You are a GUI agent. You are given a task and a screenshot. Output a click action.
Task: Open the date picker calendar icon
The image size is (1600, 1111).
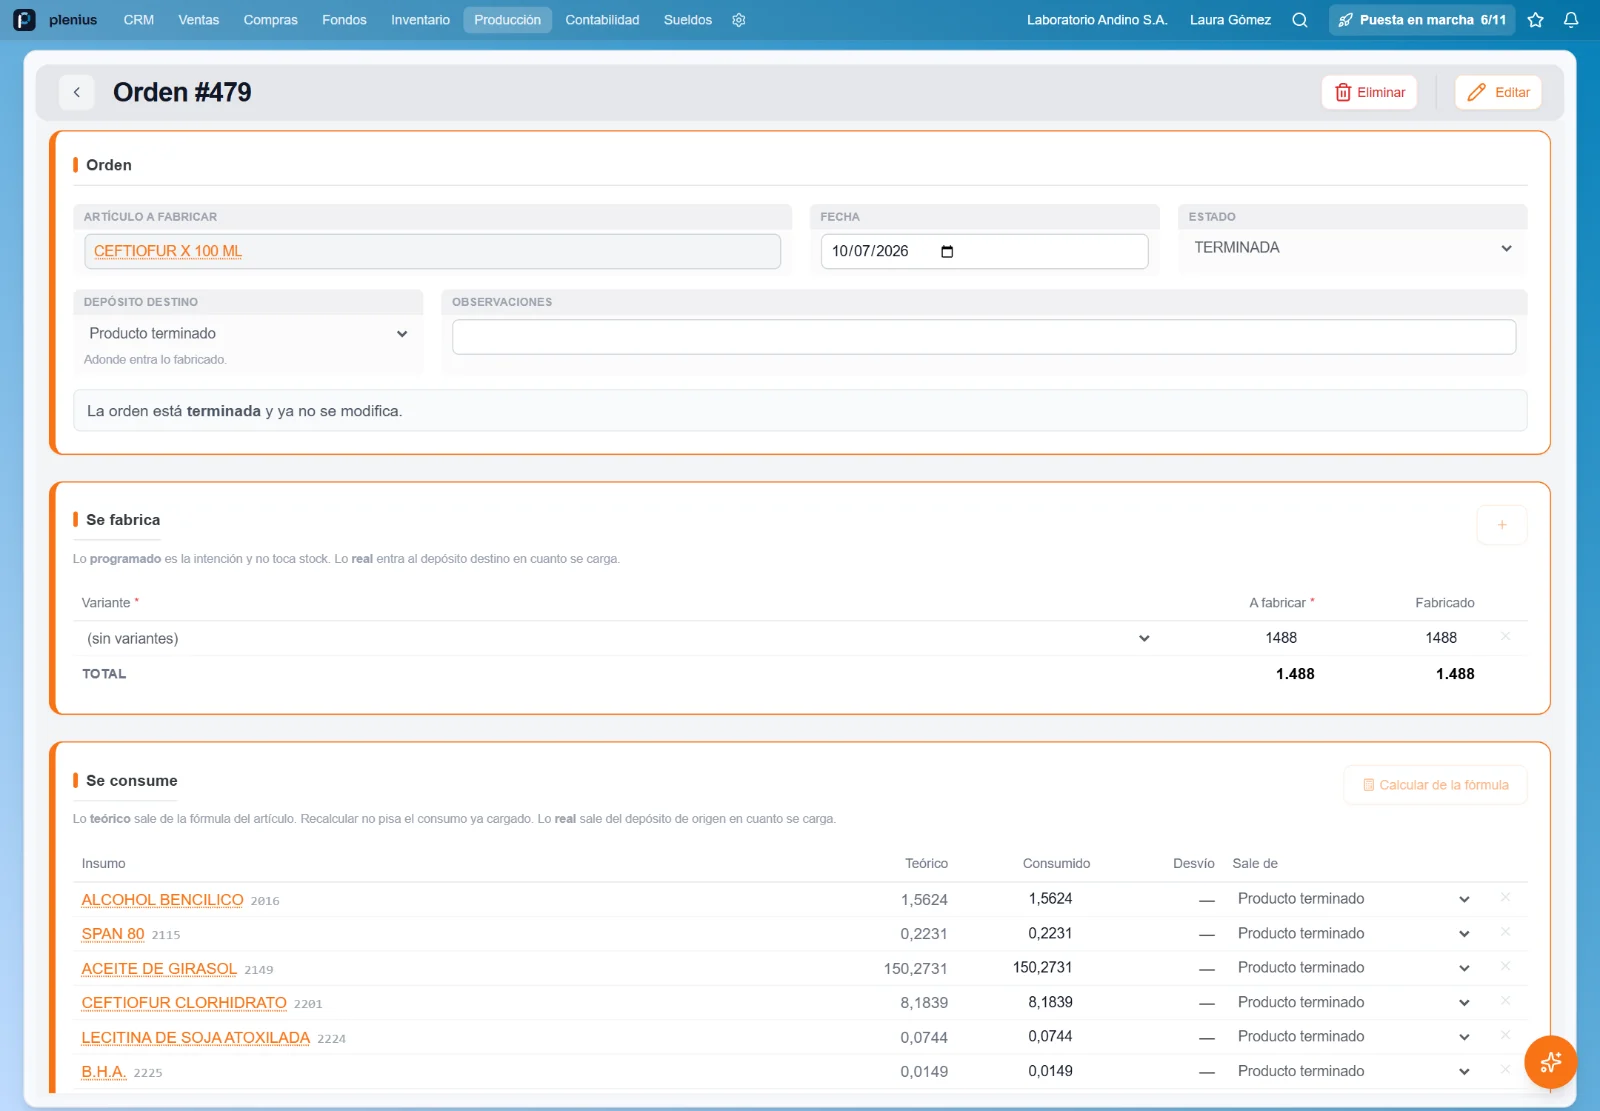tap(947, 251)
